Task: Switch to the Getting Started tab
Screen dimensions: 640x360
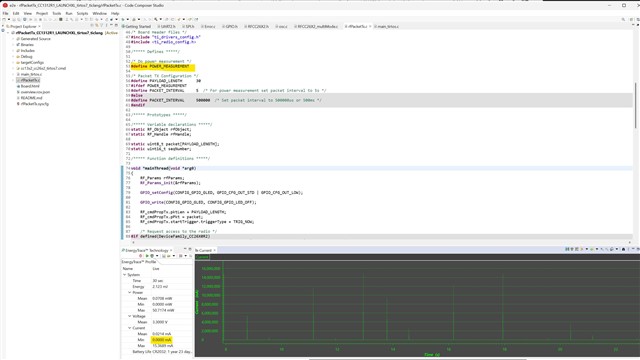Action: (x=137, y=27)
